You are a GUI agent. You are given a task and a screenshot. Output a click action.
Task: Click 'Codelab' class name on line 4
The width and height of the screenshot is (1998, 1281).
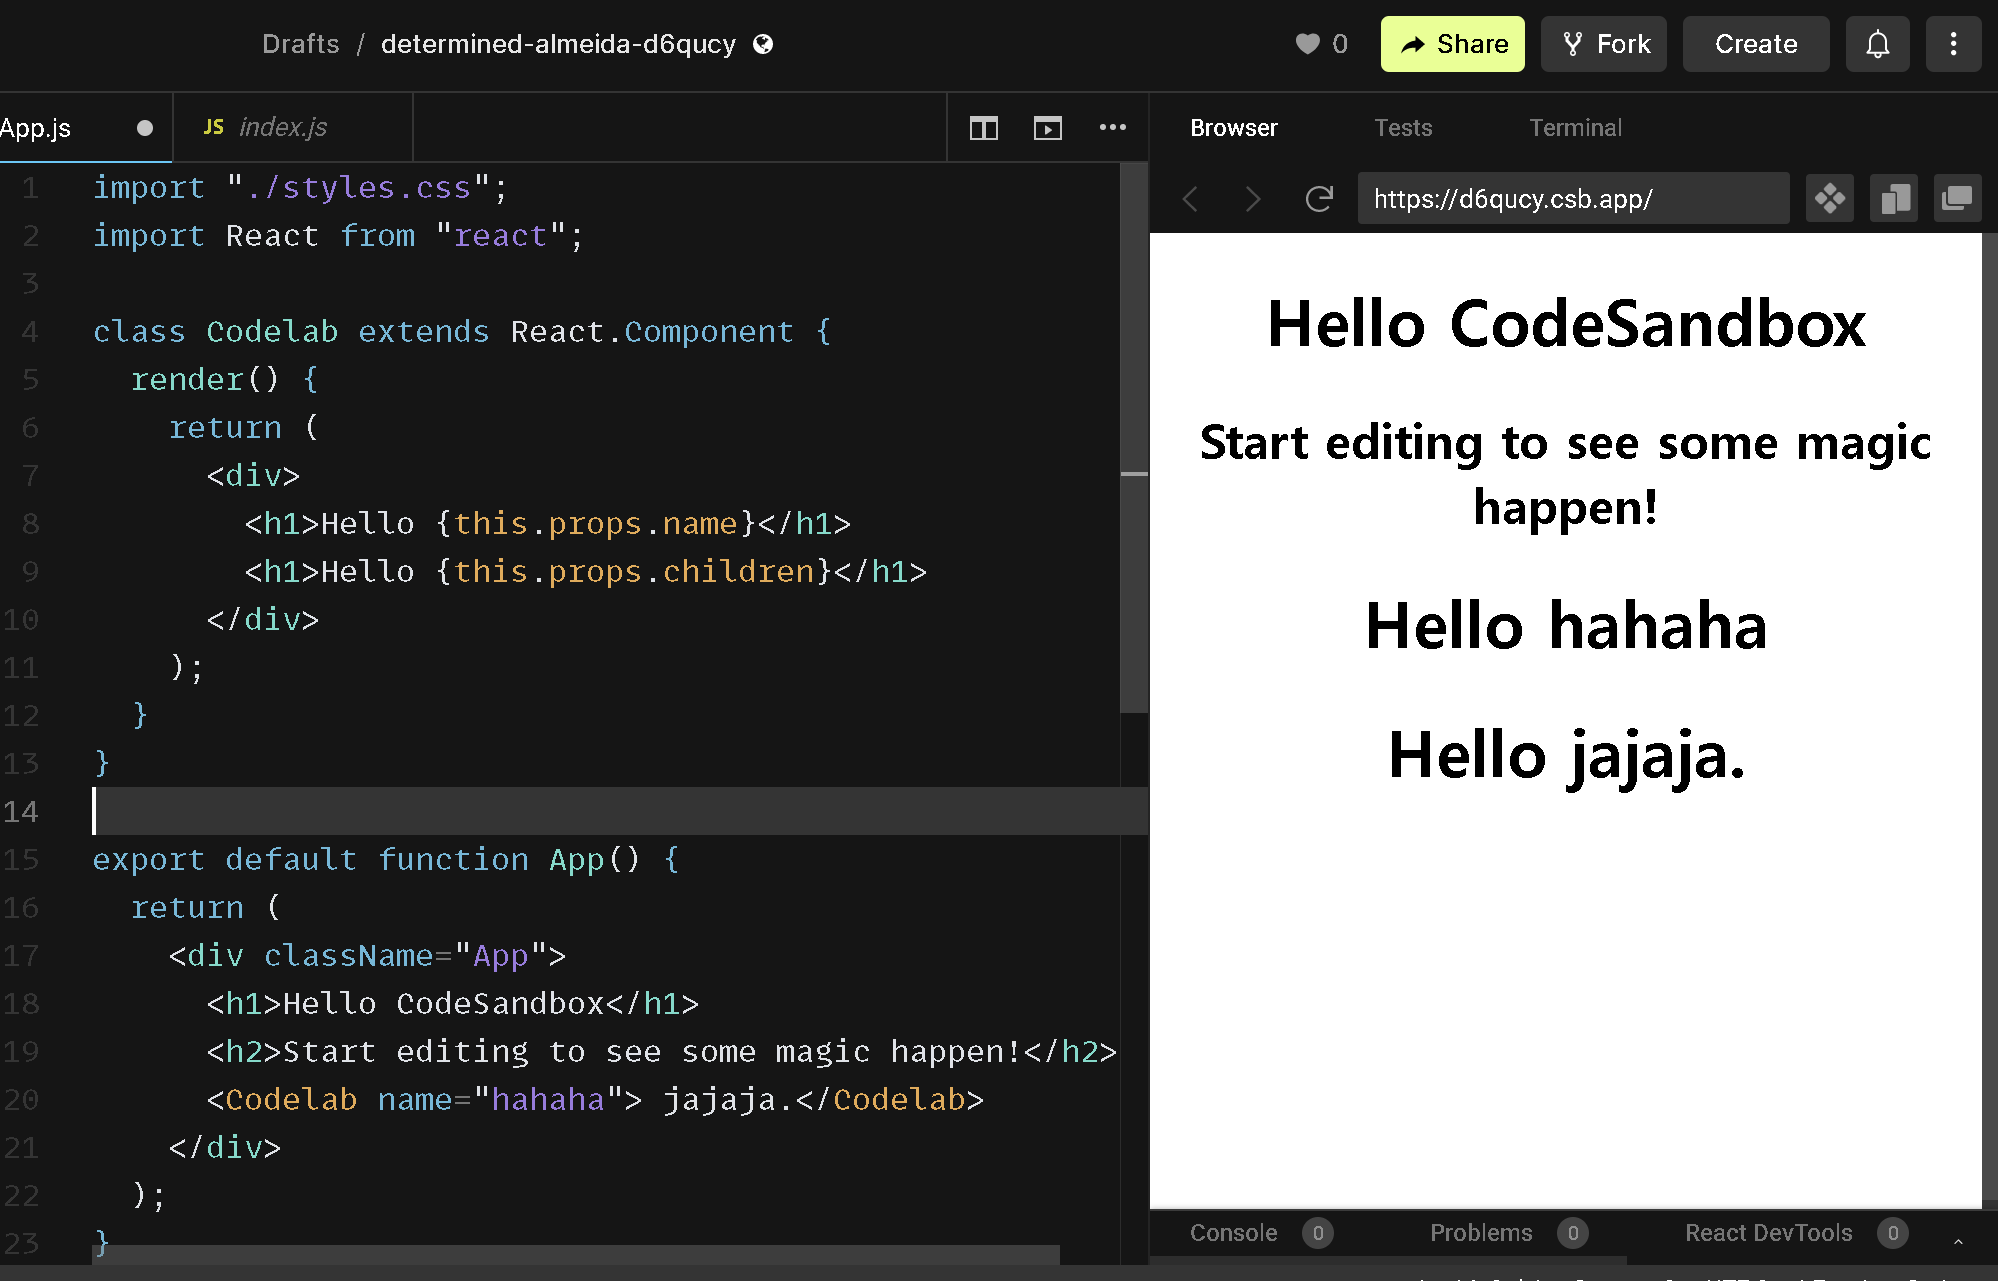click(x=272, y=331)
